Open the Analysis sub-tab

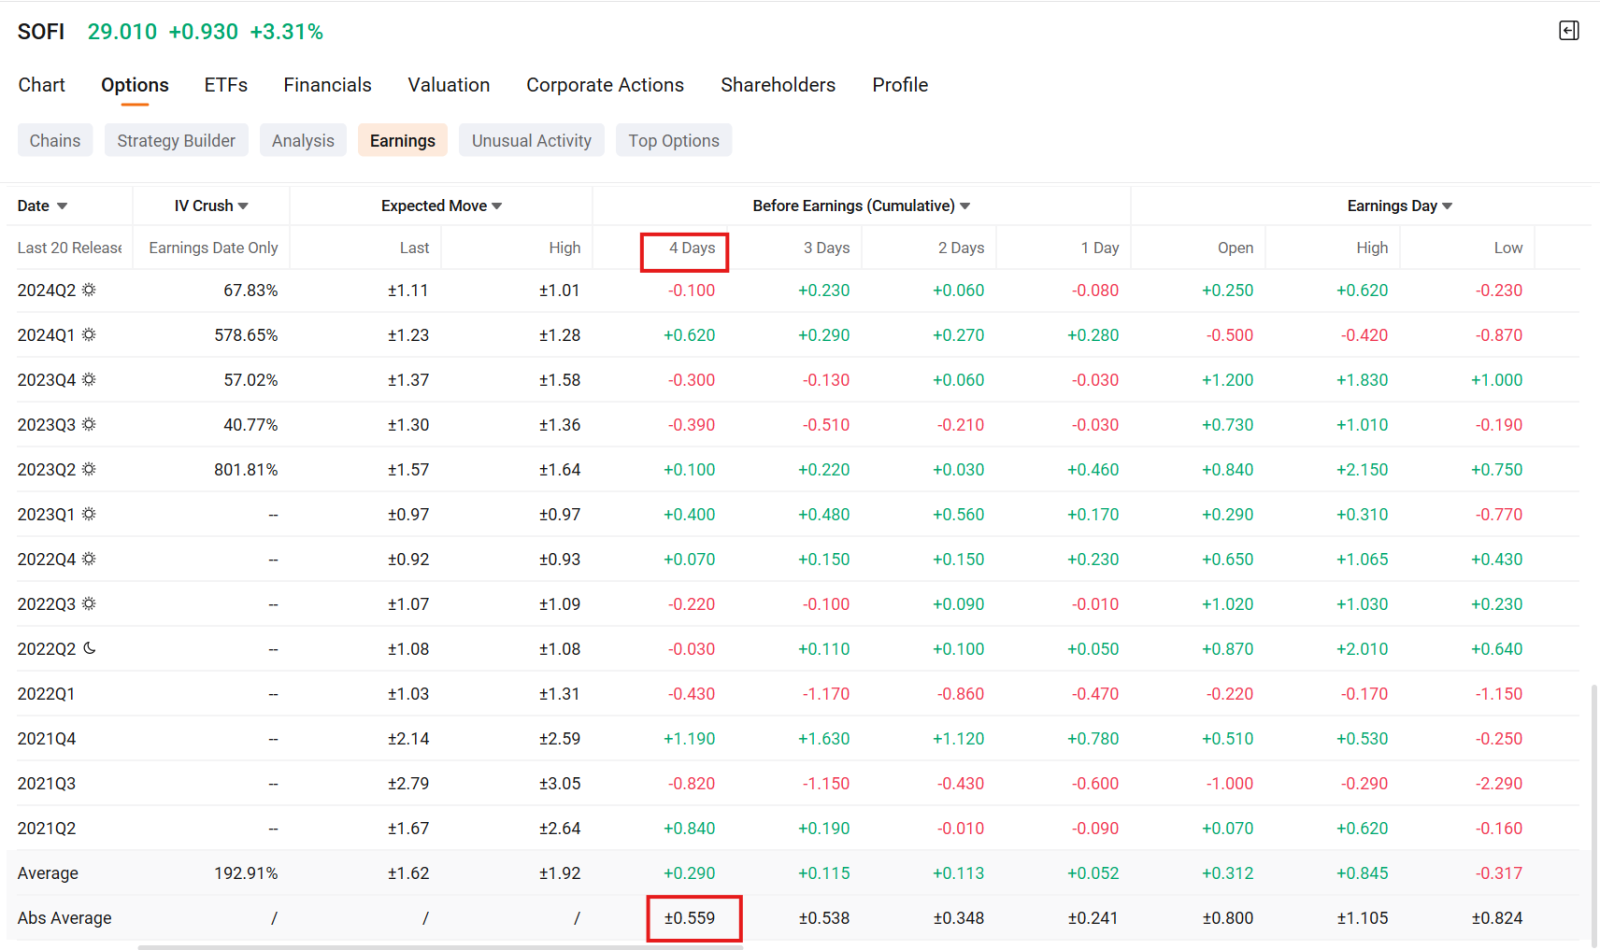click(x=303, y=140)
